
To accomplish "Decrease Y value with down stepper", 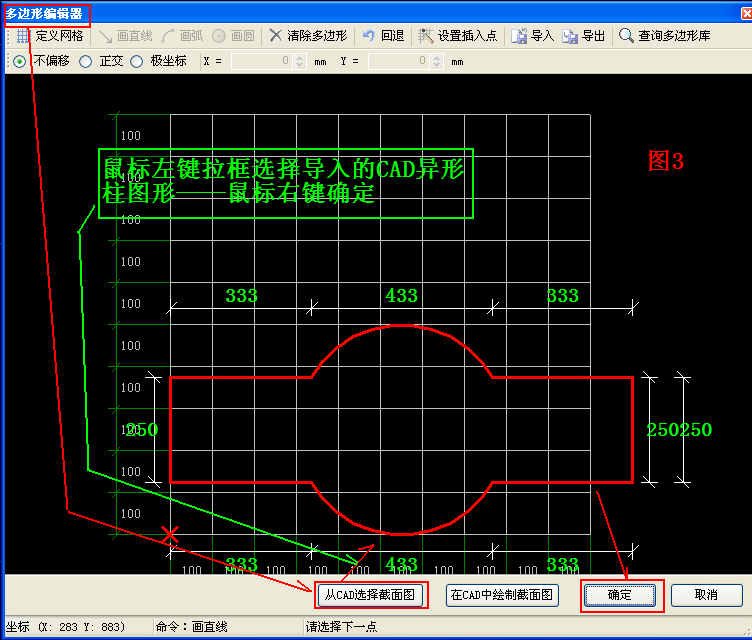I will (x=436, y=65).
